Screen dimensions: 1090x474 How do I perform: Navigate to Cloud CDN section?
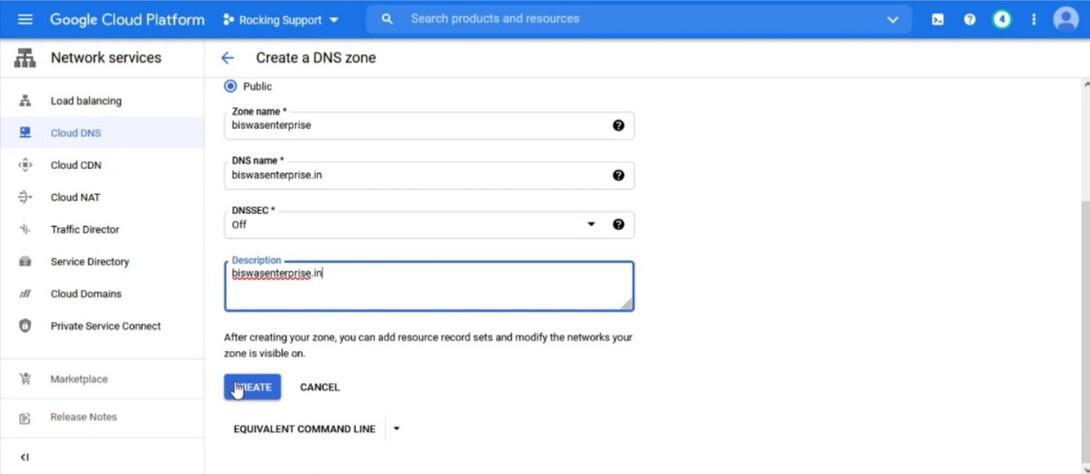click(x=76, y=165)
